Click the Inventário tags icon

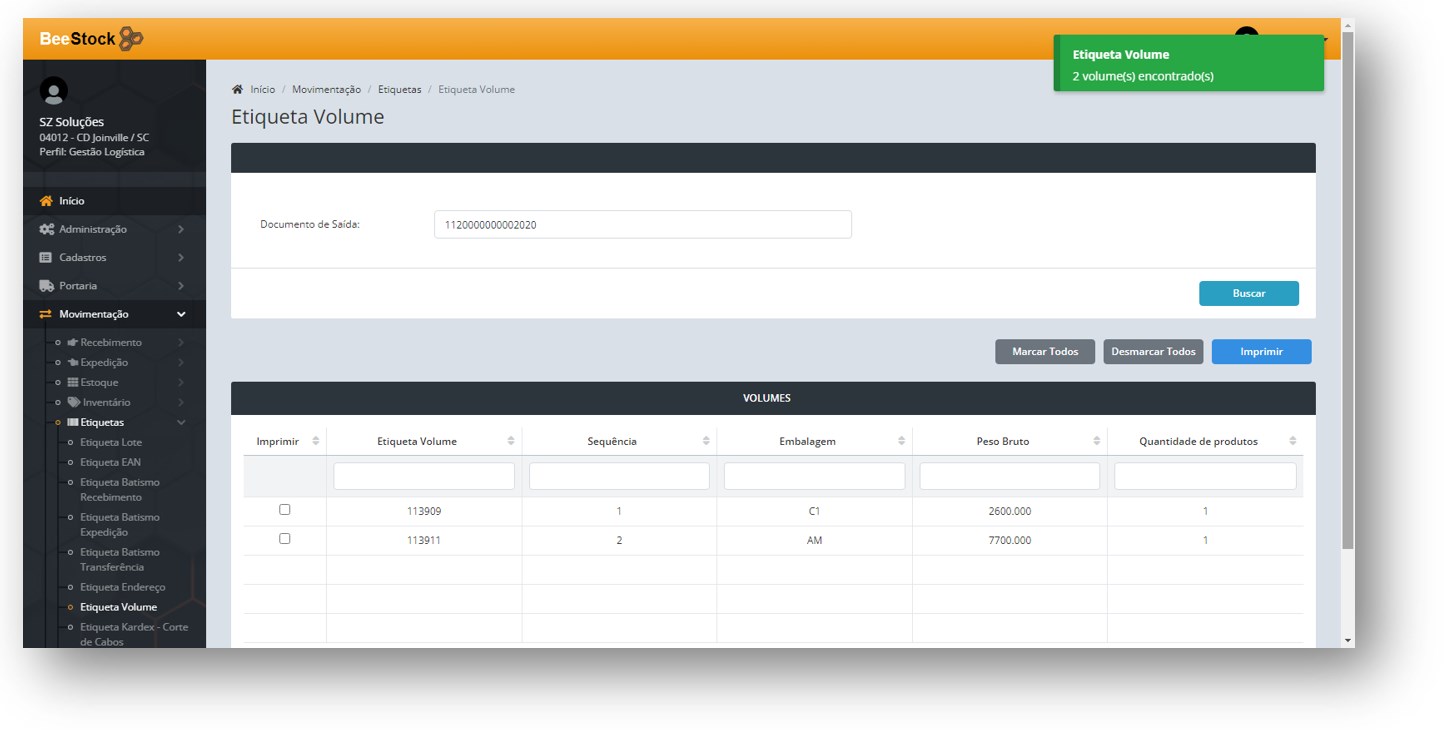tap(74, 402)
